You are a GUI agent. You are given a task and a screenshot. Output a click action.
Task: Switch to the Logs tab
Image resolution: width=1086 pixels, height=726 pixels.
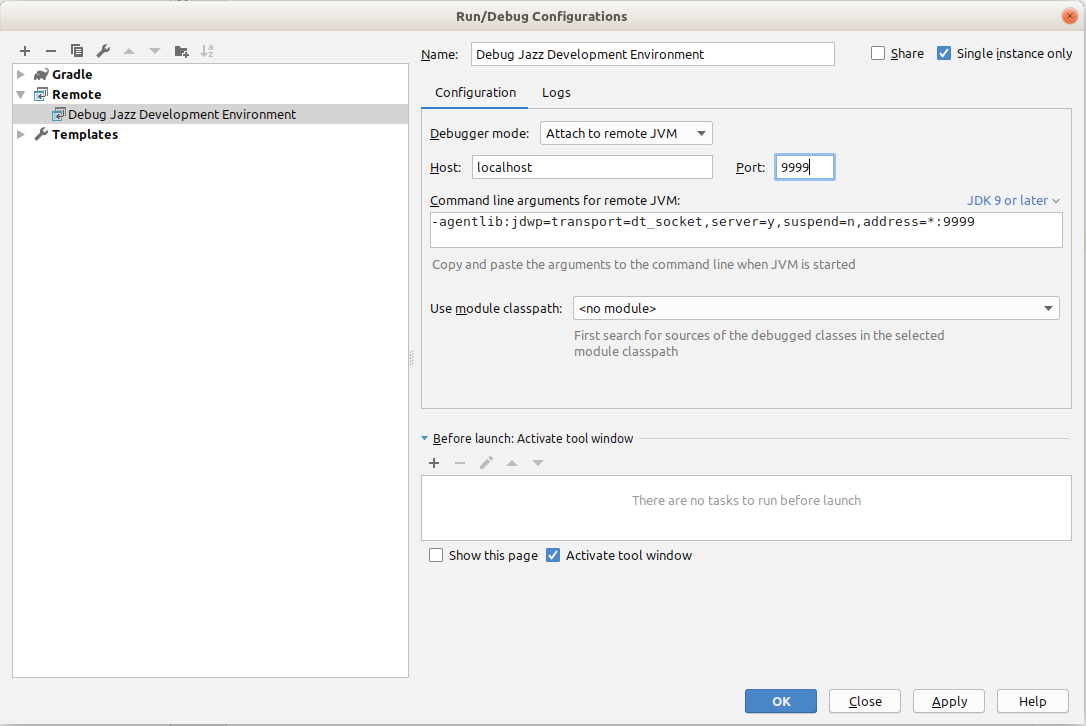click(556, 93)
